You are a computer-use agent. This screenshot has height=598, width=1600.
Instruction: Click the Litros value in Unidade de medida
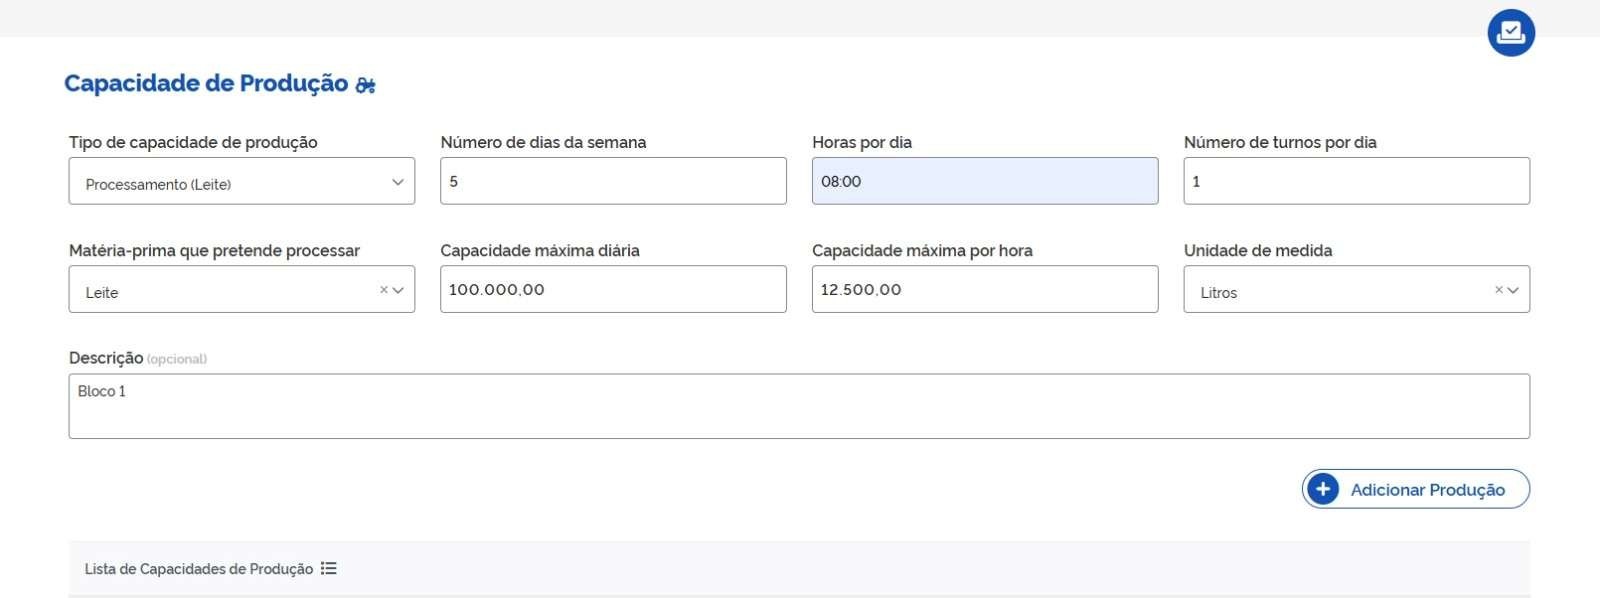(1218, 292)
